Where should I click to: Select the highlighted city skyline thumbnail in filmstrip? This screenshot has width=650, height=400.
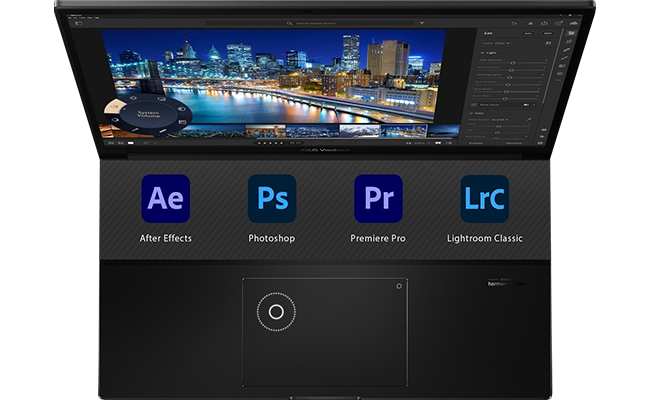point(404,131)
